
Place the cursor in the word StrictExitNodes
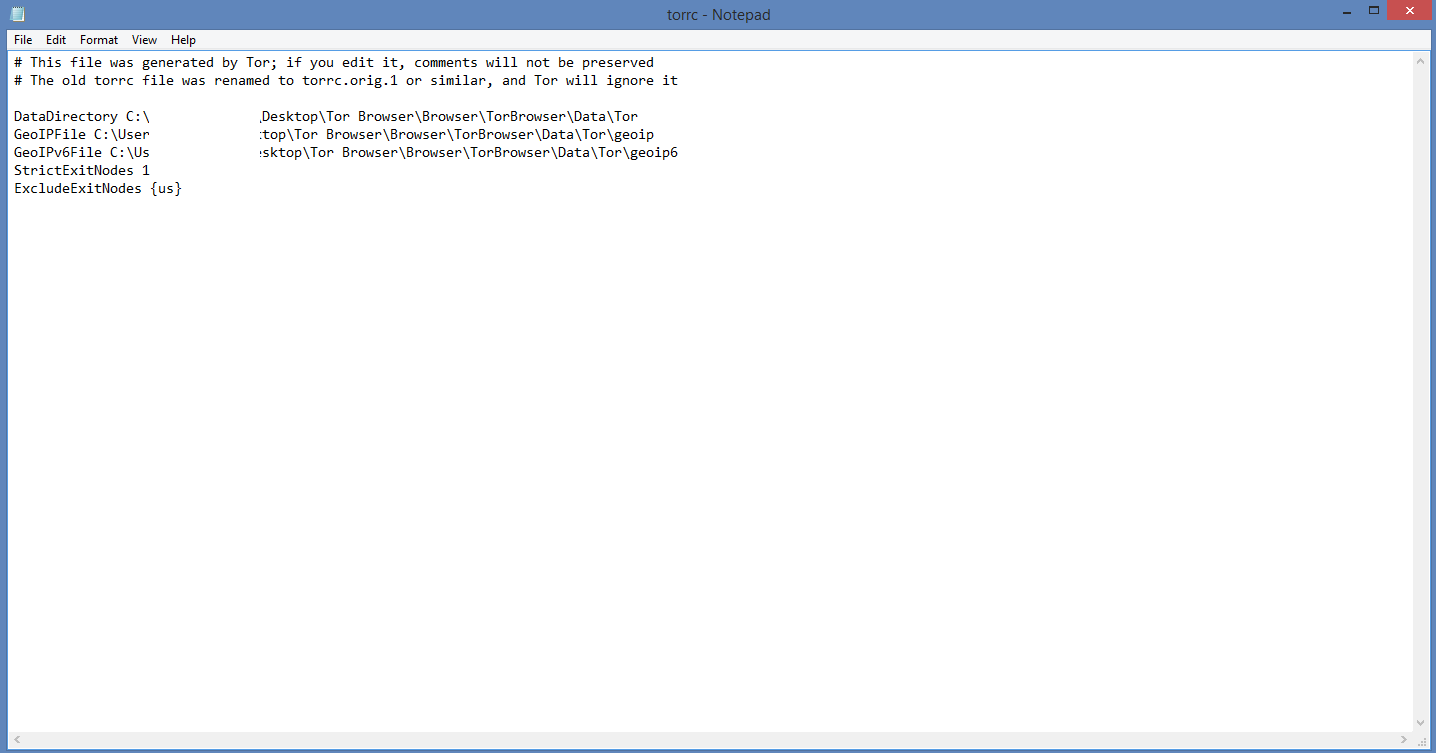coord(73,171)
